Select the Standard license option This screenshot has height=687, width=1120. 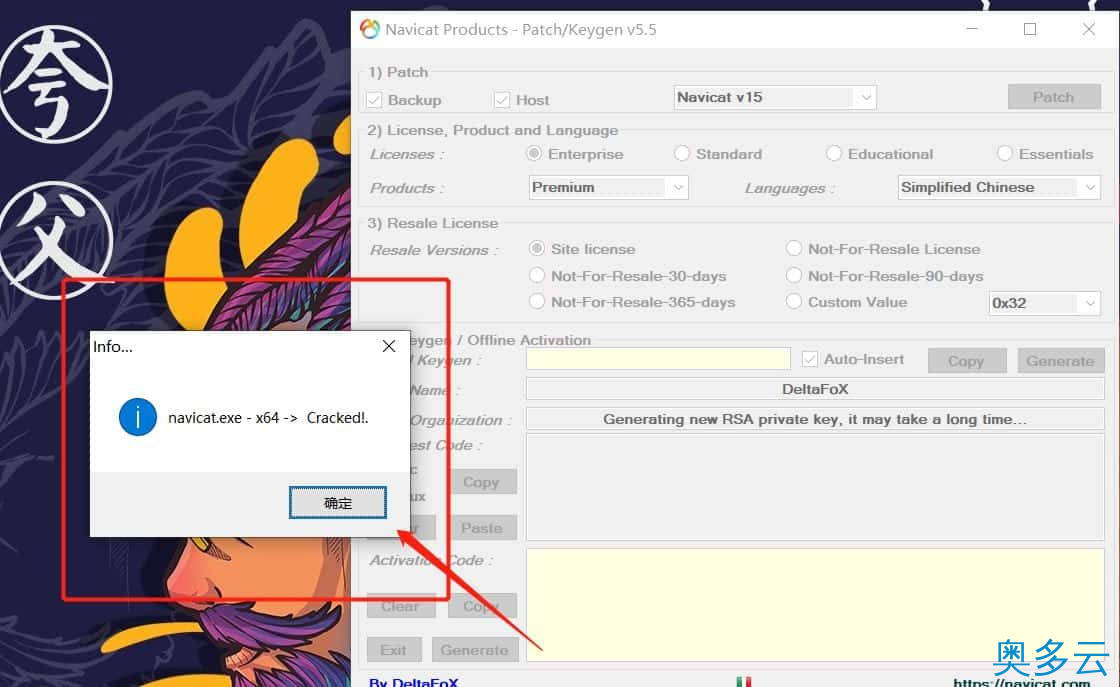point(681,154)
